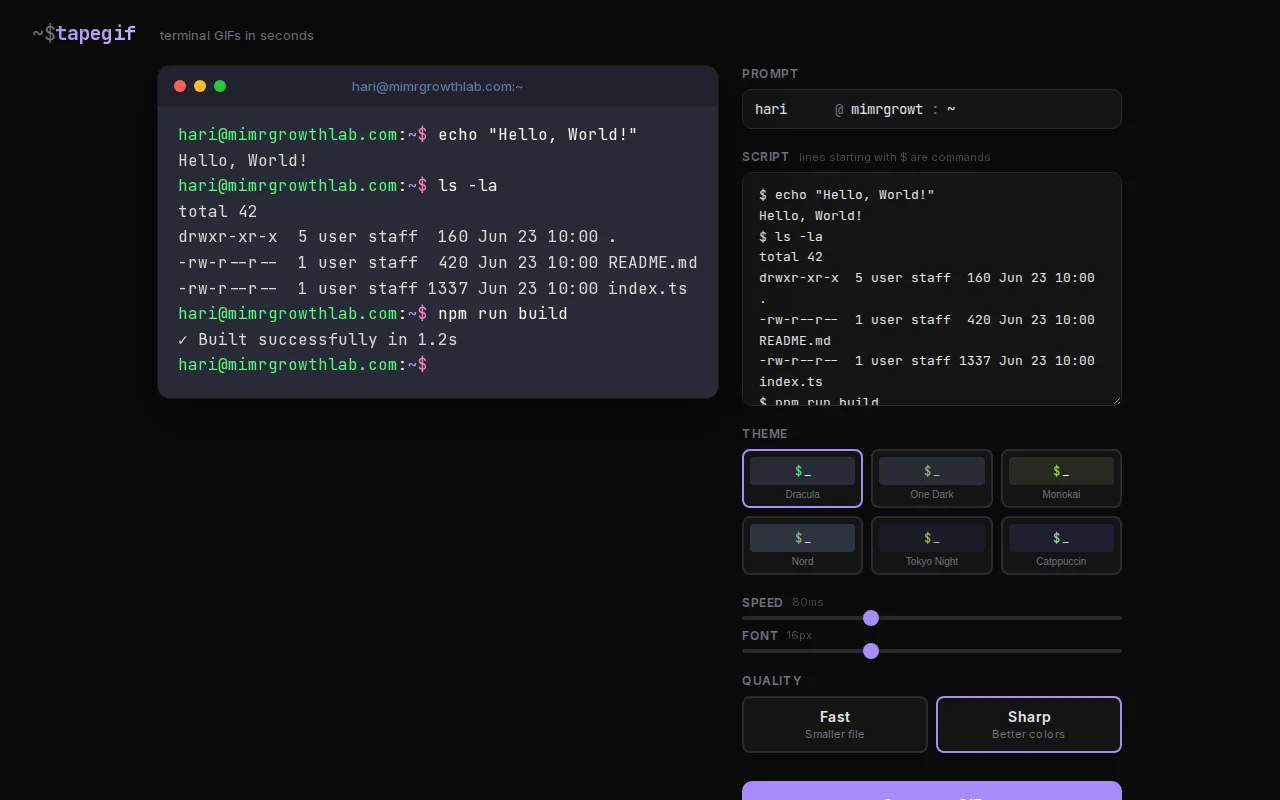Viewport: 1280px width, 800px height.
Task: Select the Dracula theme
Action: tap(802, 478)
